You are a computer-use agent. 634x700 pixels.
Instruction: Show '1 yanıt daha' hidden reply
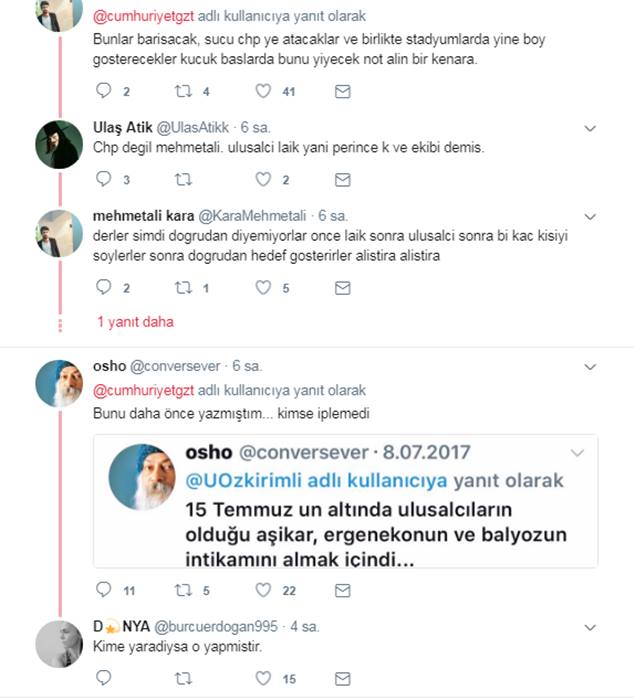(135, 322)
